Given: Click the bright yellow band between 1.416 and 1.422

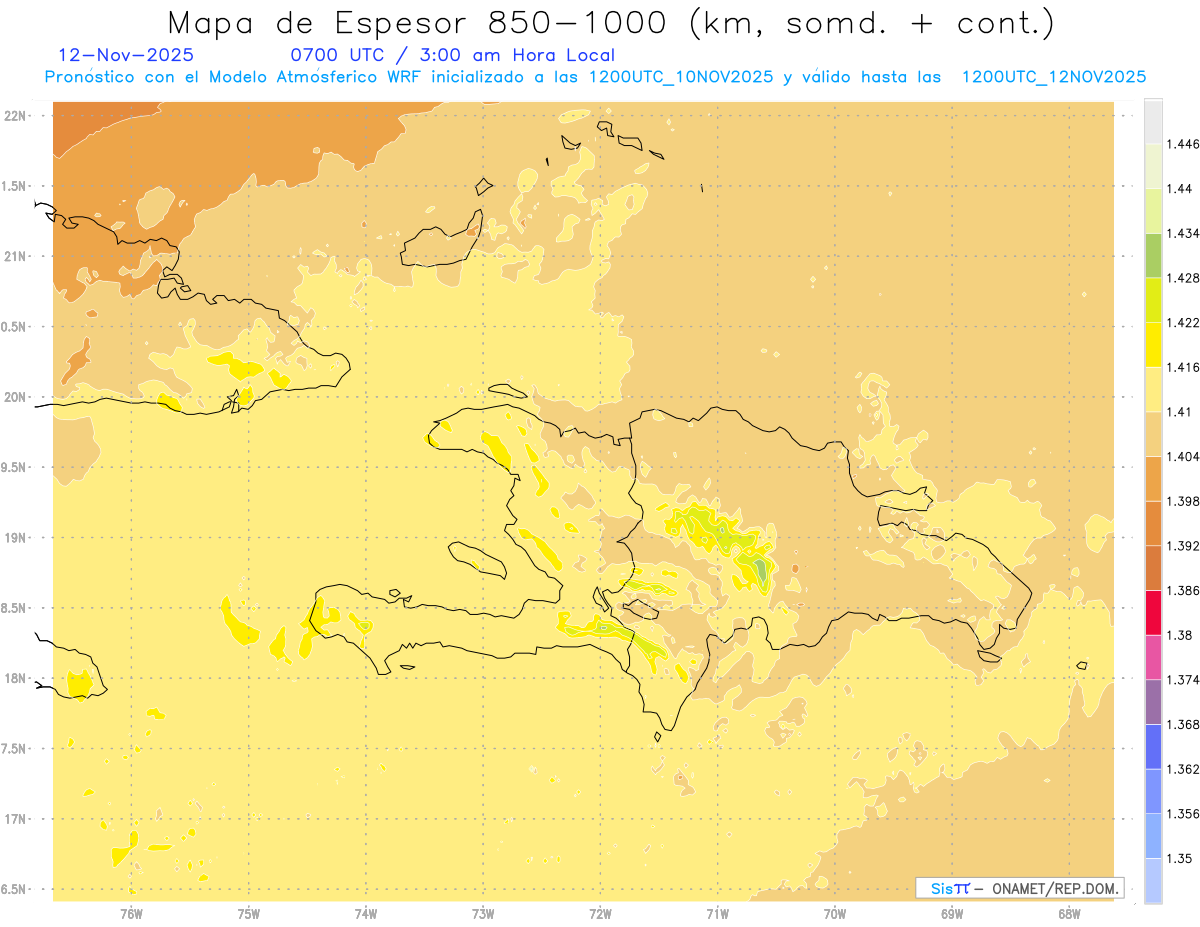Looking at the screenshot, I should [x=1153, y=344].
